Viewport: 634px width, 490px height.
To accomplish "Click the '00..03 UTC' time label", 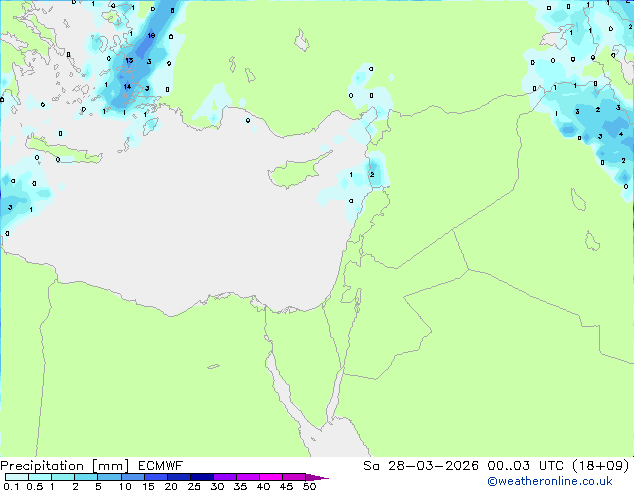I will (525, 466).
